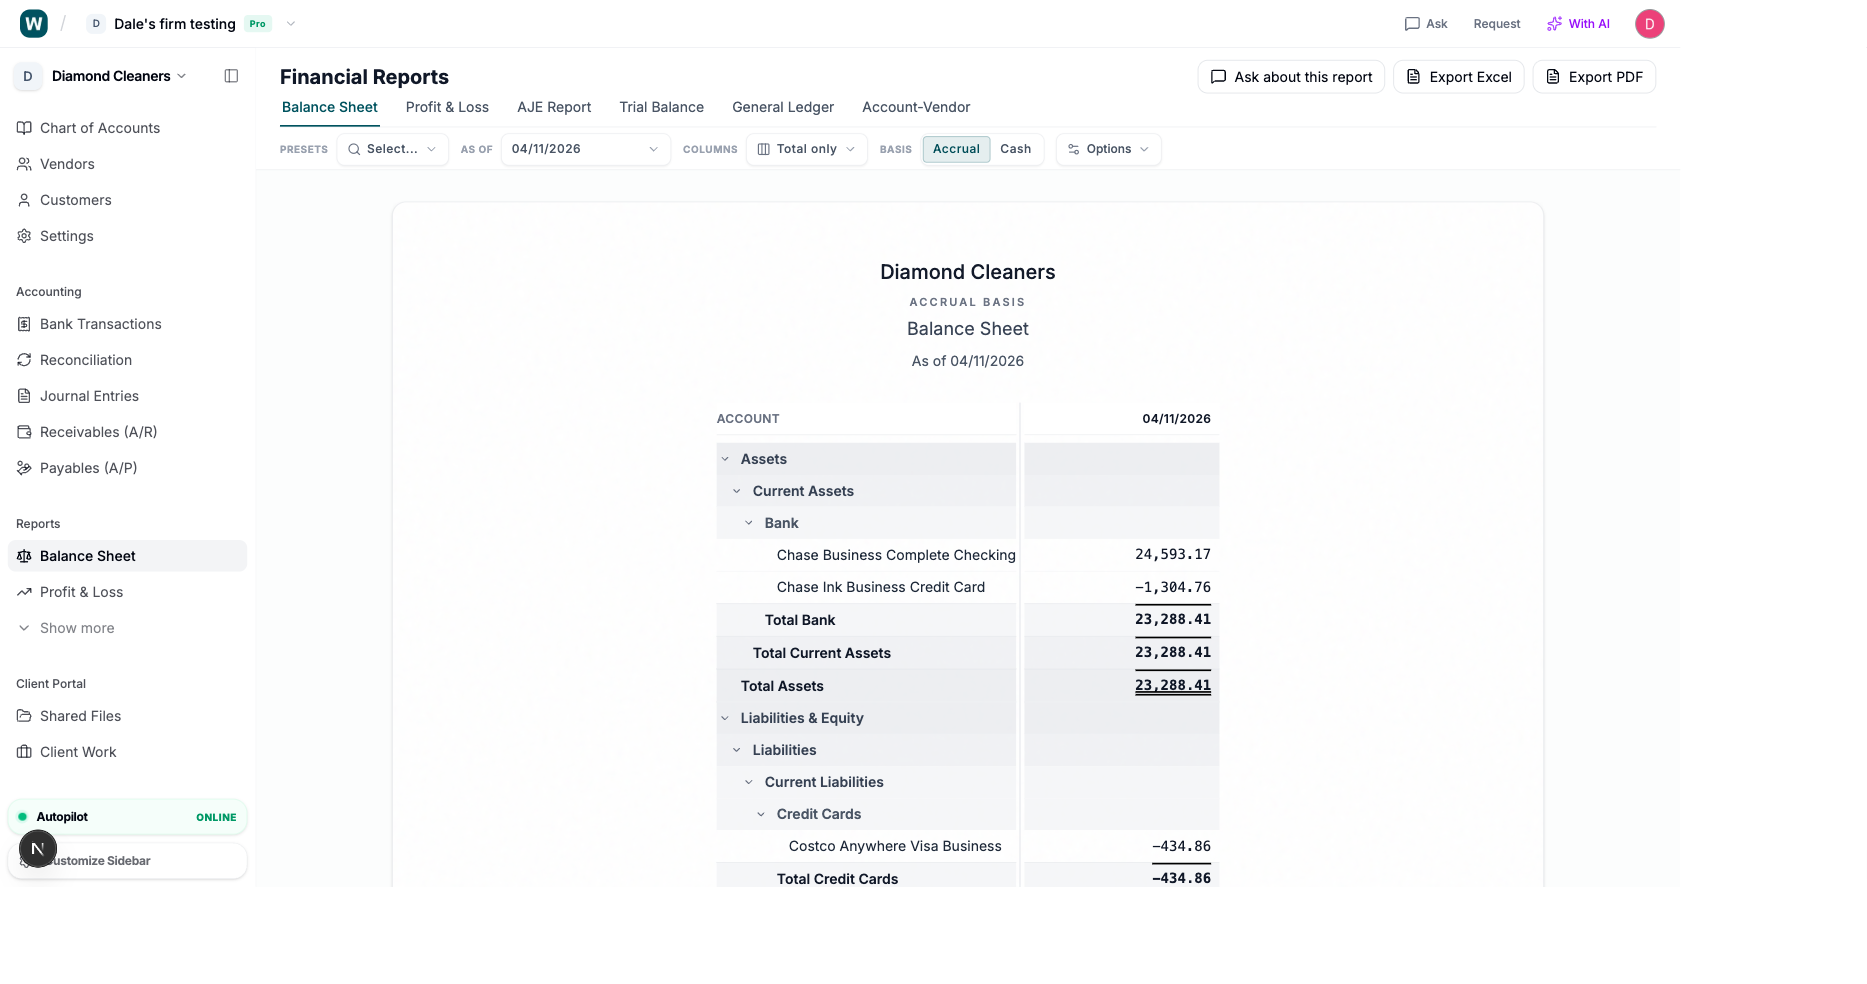The image size is (1867, 984).
Task: Click the With AI sparkle icon
Action: coord(1554,23)
